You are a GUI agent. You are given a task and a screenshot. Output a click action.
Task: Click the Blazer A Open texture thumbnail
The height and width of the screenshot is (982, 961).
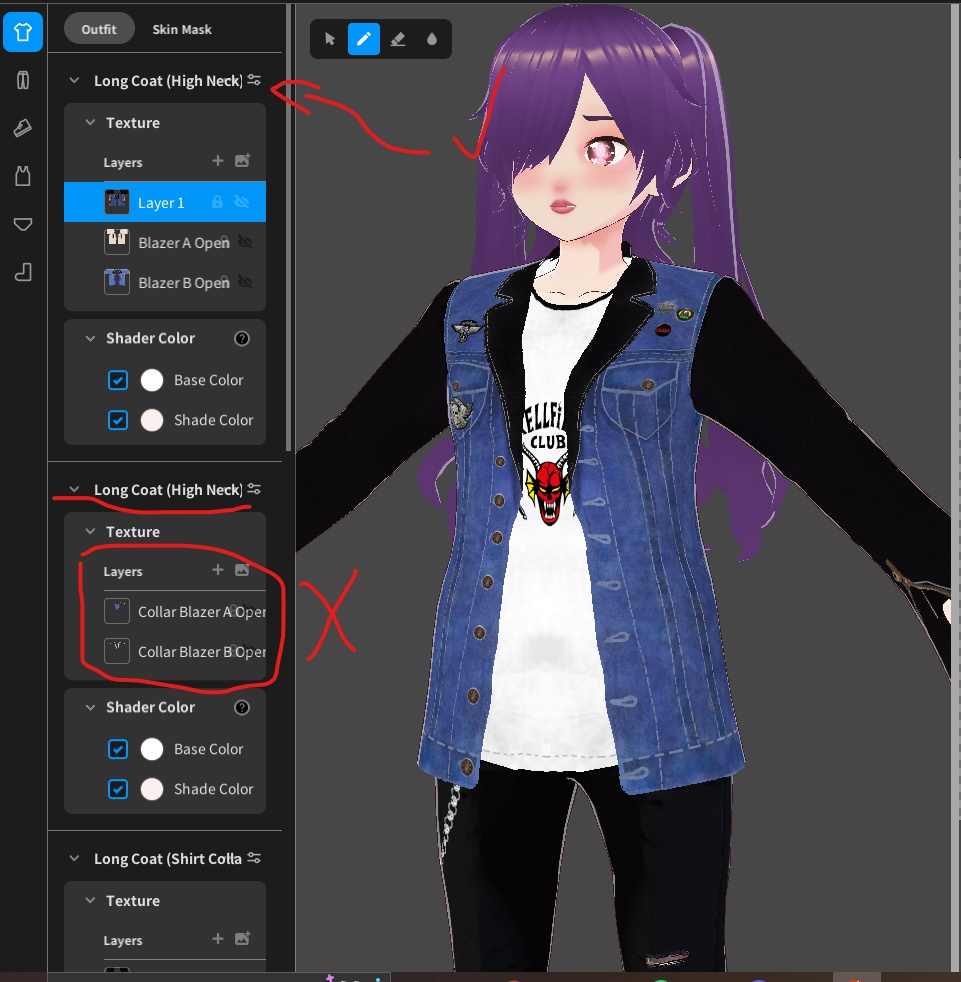coord(117,242)
